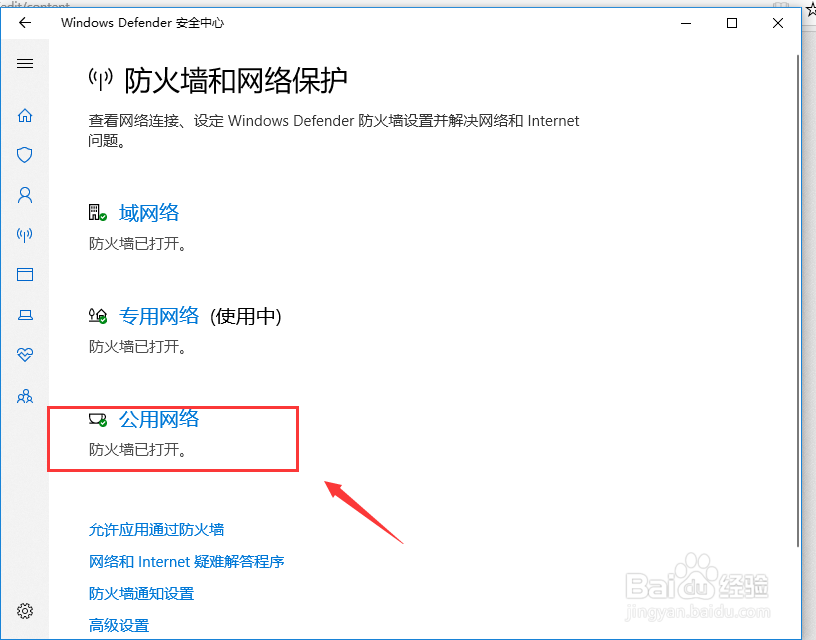Open the 公用网络 firewall settings
The width and height of the screenshot is (816, 640).
[x=159, y=419]
